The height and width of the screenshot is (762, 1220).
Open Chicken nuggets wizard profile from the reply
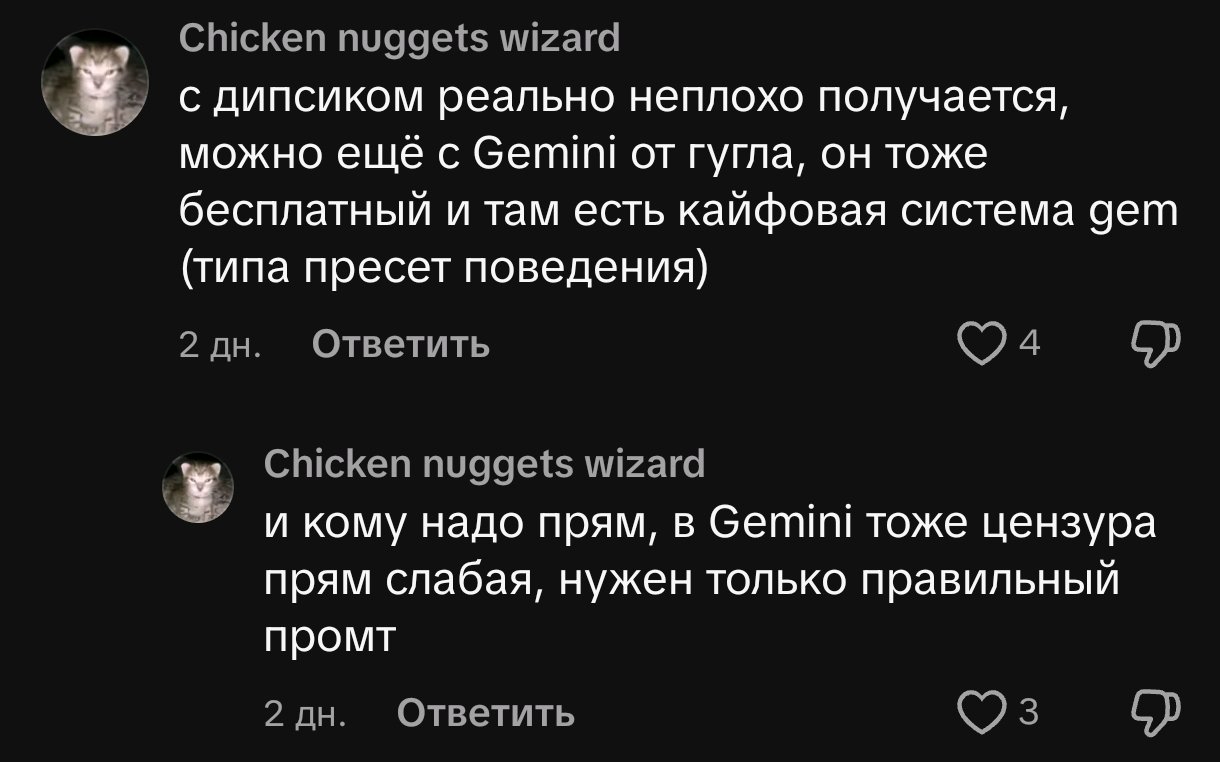484,463
